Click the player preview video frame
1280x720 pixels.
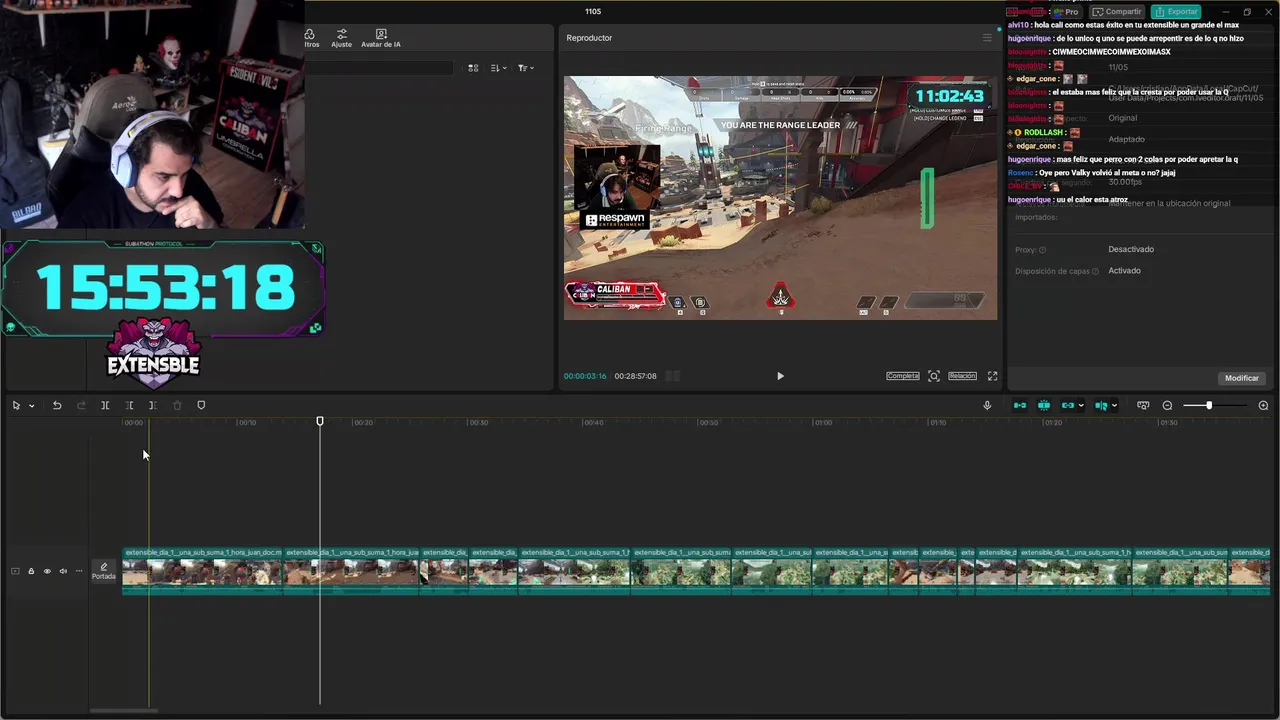click(780, 198)
